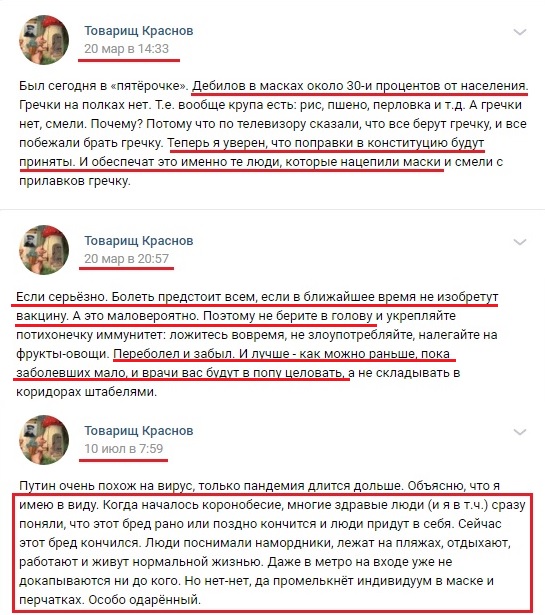Image resolution: width=545 pixels, height=615 pixels.
Task: Open avatar of the 10 июл post
Action: tap(44, 440)
